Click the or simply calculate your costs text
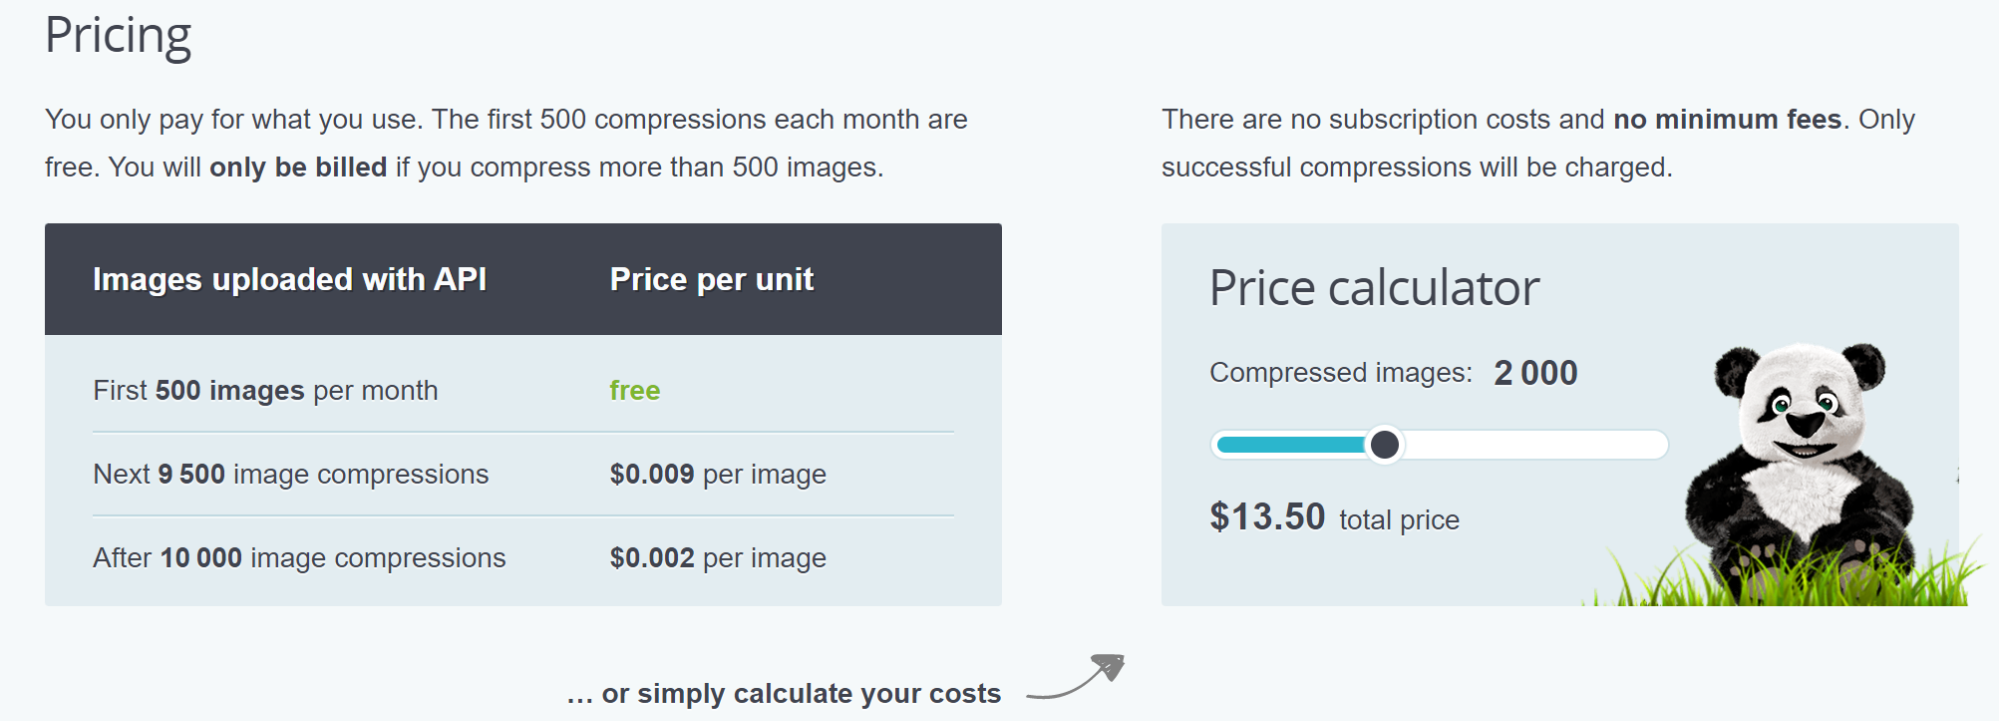The image size is (1999, 721). (783, 693)
